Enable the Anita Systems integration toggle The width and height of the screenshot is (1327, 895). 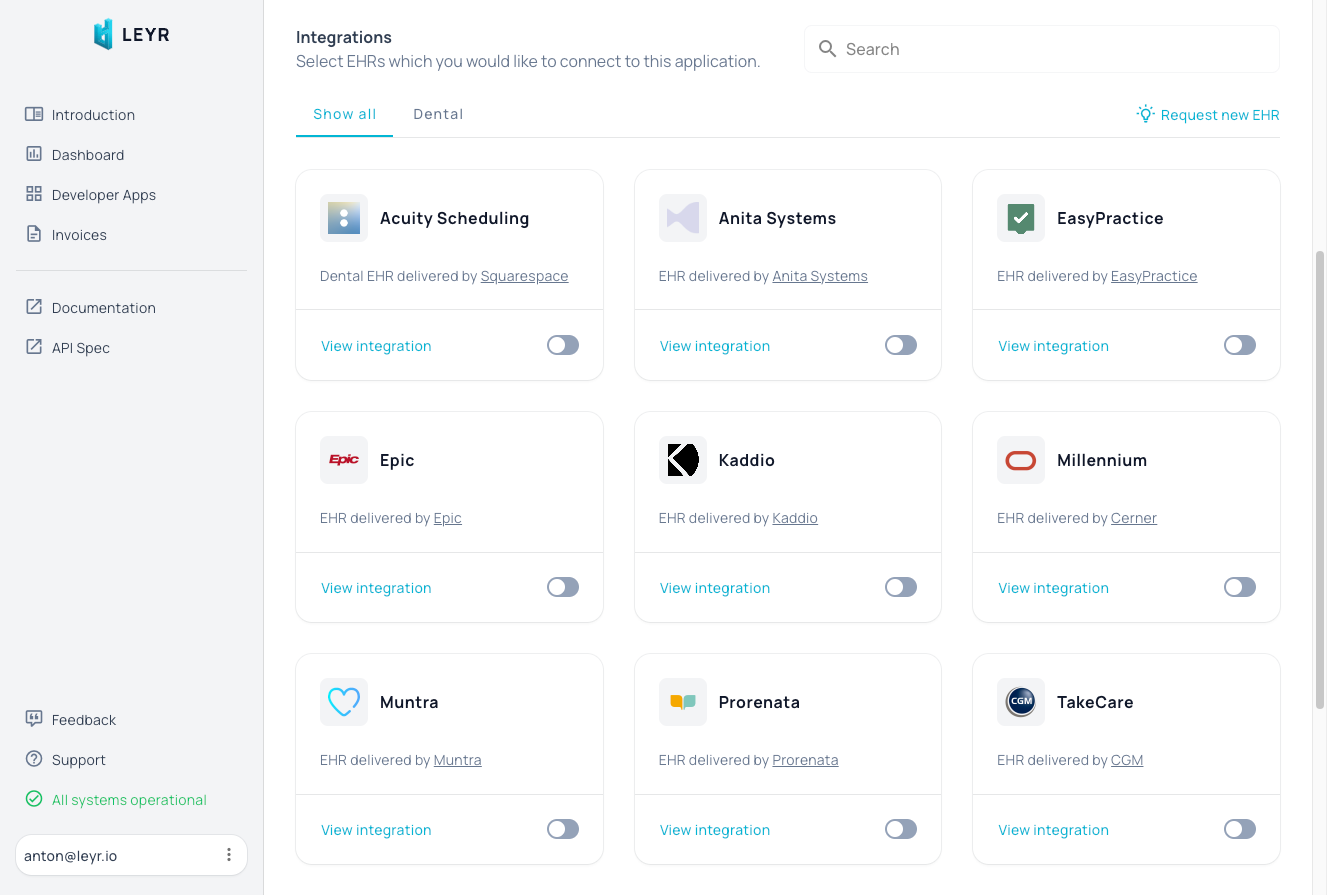tap(901, 345)
